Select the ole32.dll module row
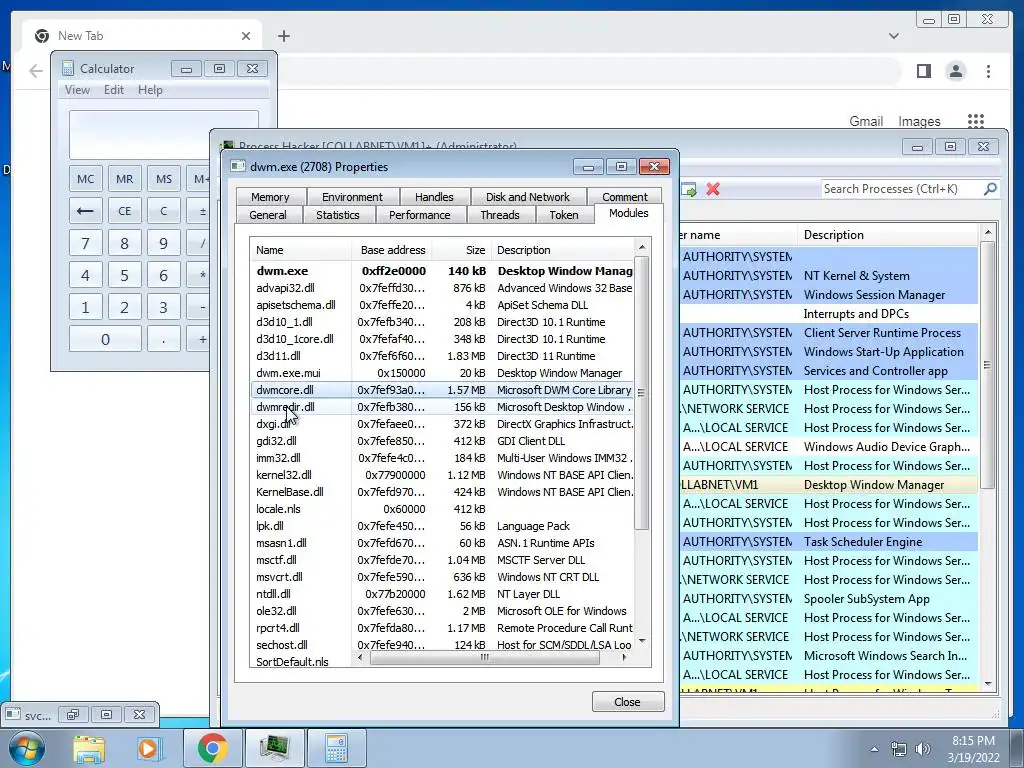Viewport: 1024px width, 768px height. point(442,611)
